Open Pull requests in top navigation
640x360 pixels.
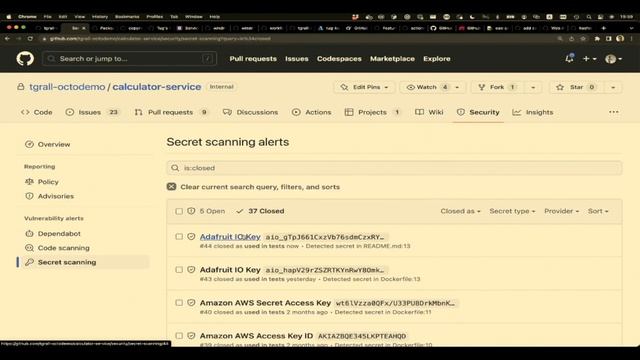point(253,59)
